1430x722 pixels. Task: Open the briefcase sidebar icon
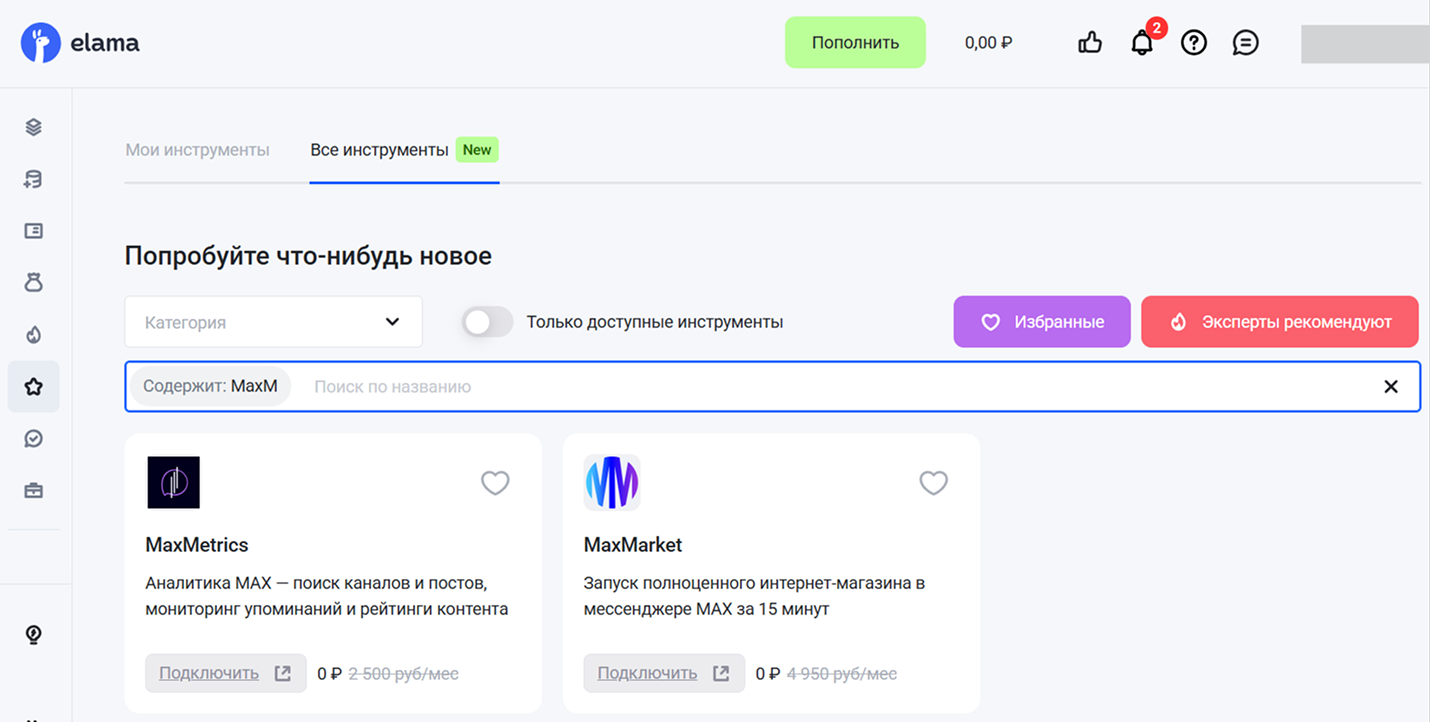(x=34, y=491)
